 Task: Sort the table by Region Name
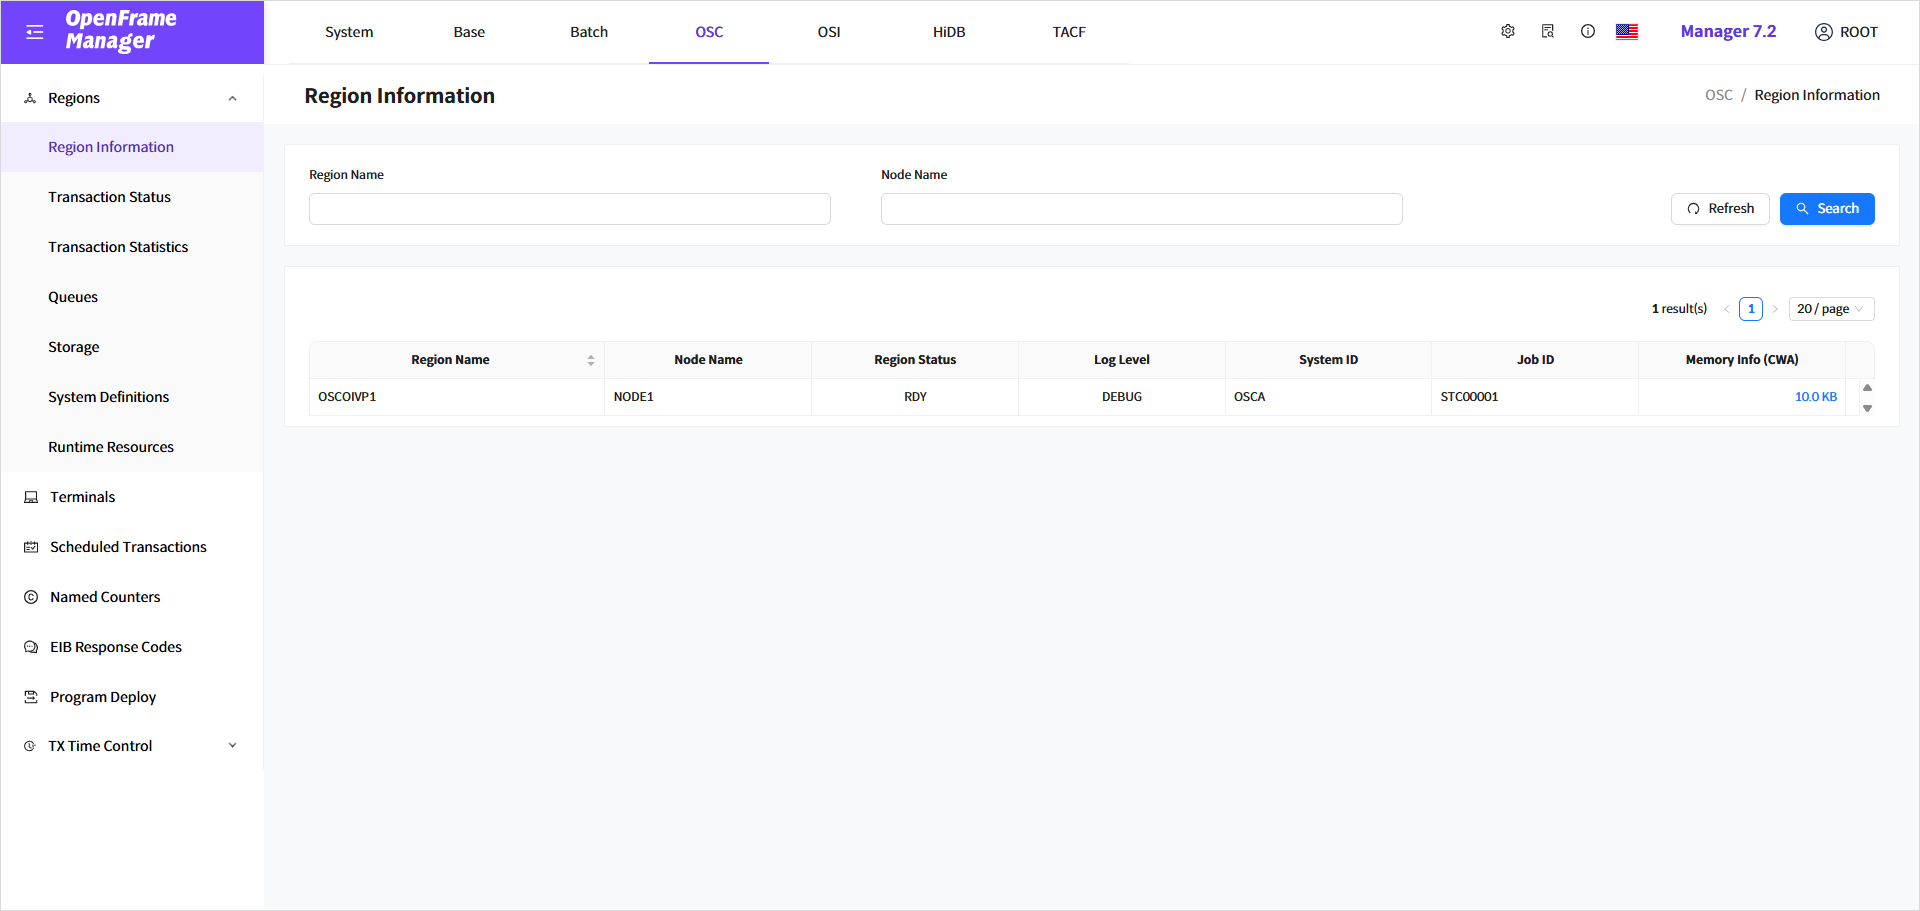tap(590, 360)
